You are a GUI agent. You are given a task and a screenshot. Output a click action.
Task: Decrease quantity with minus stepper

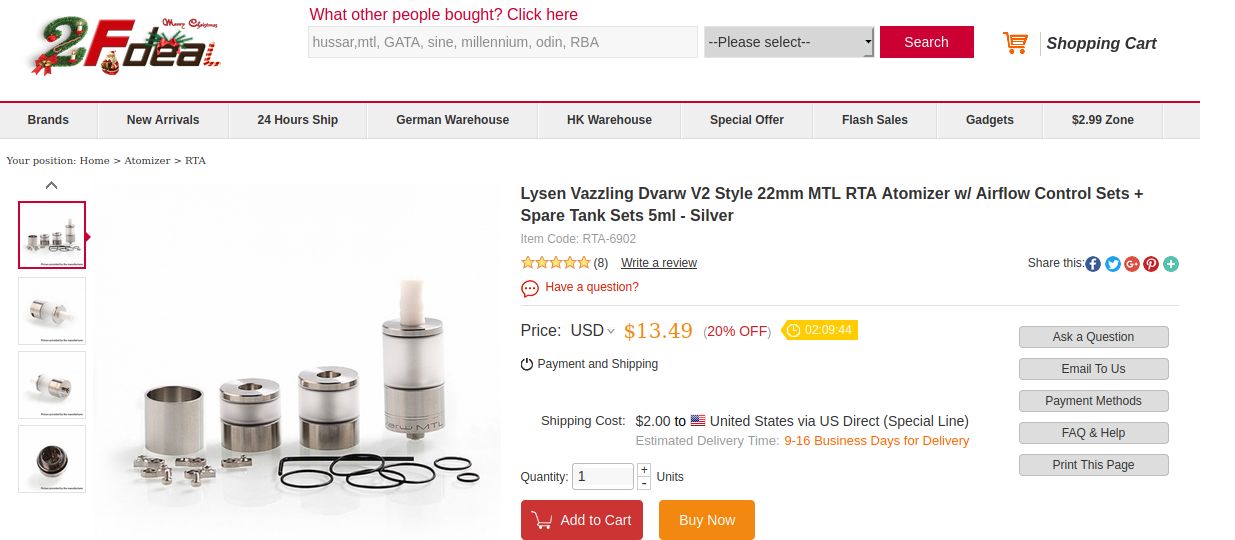tap(644, 483)
